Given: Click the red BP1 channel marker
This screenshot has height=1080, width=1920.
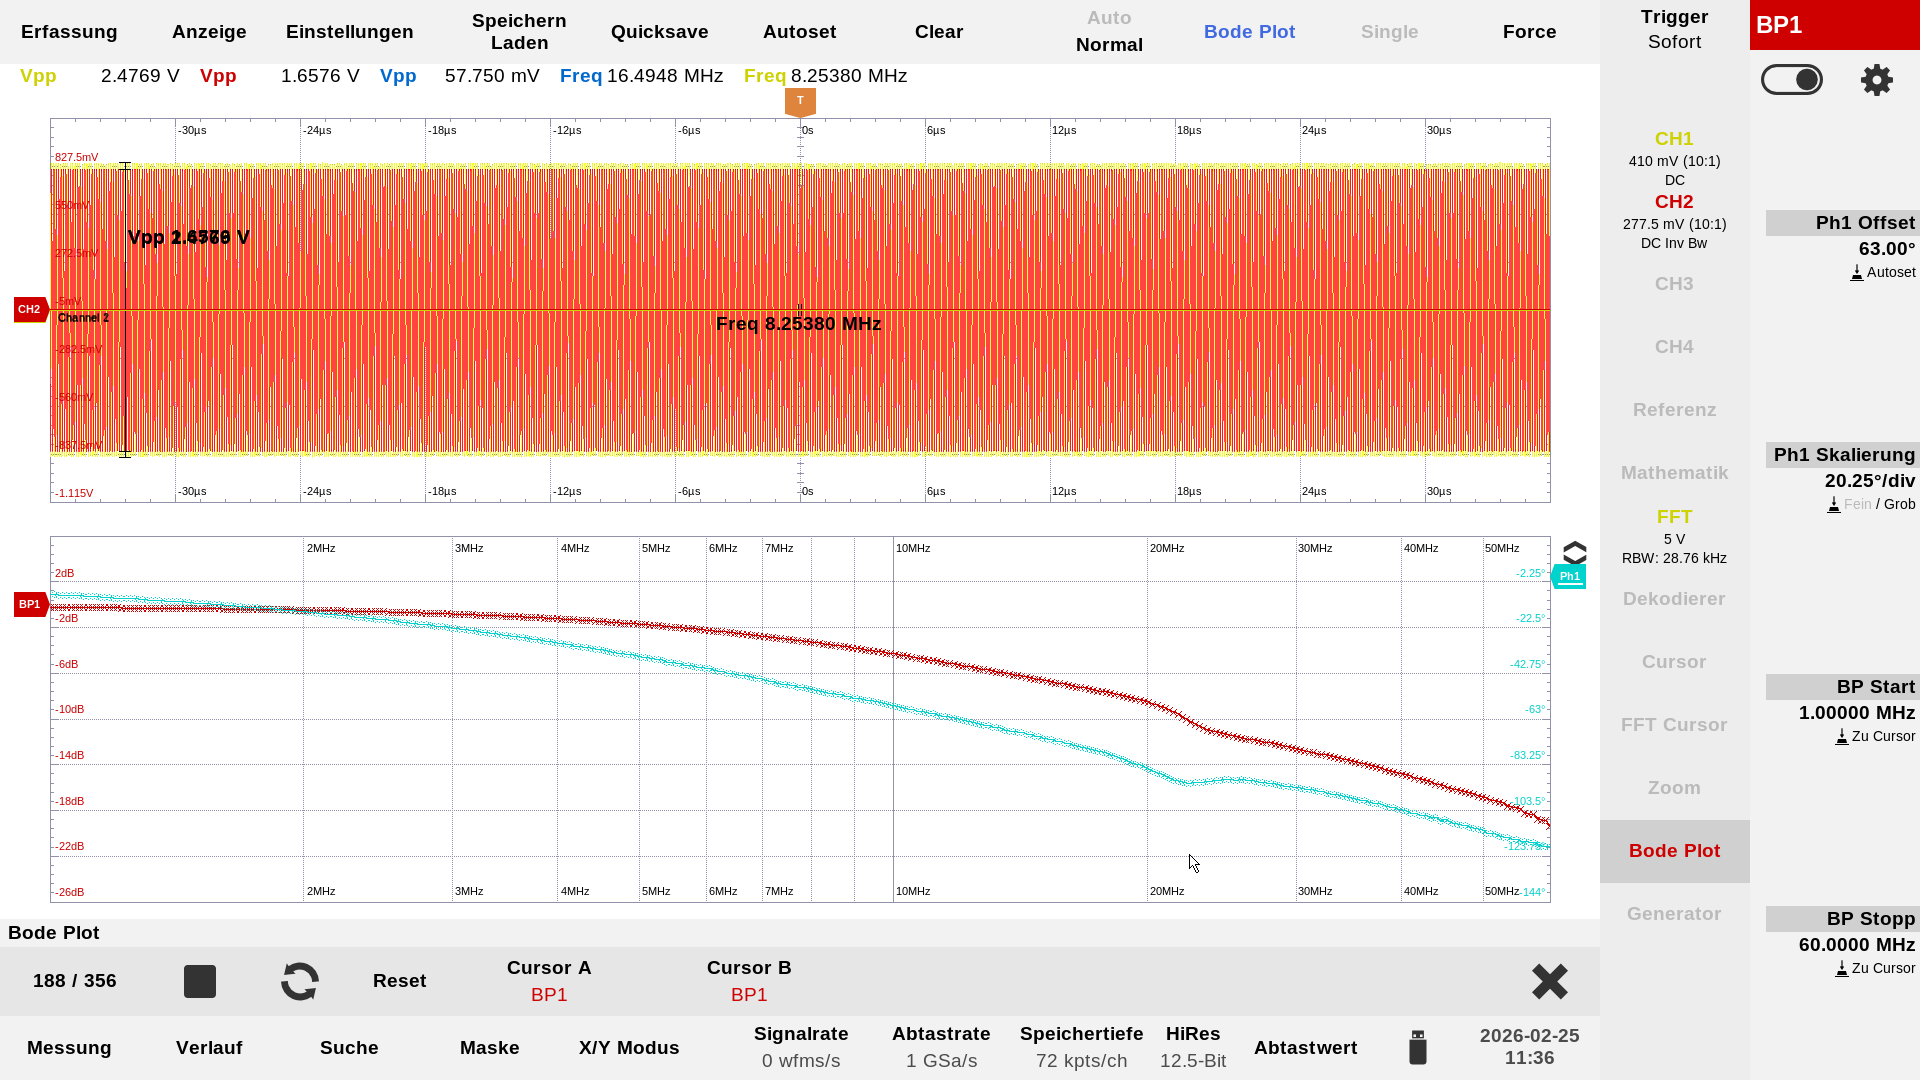Looking at the screenshot, I should (30, 604).
